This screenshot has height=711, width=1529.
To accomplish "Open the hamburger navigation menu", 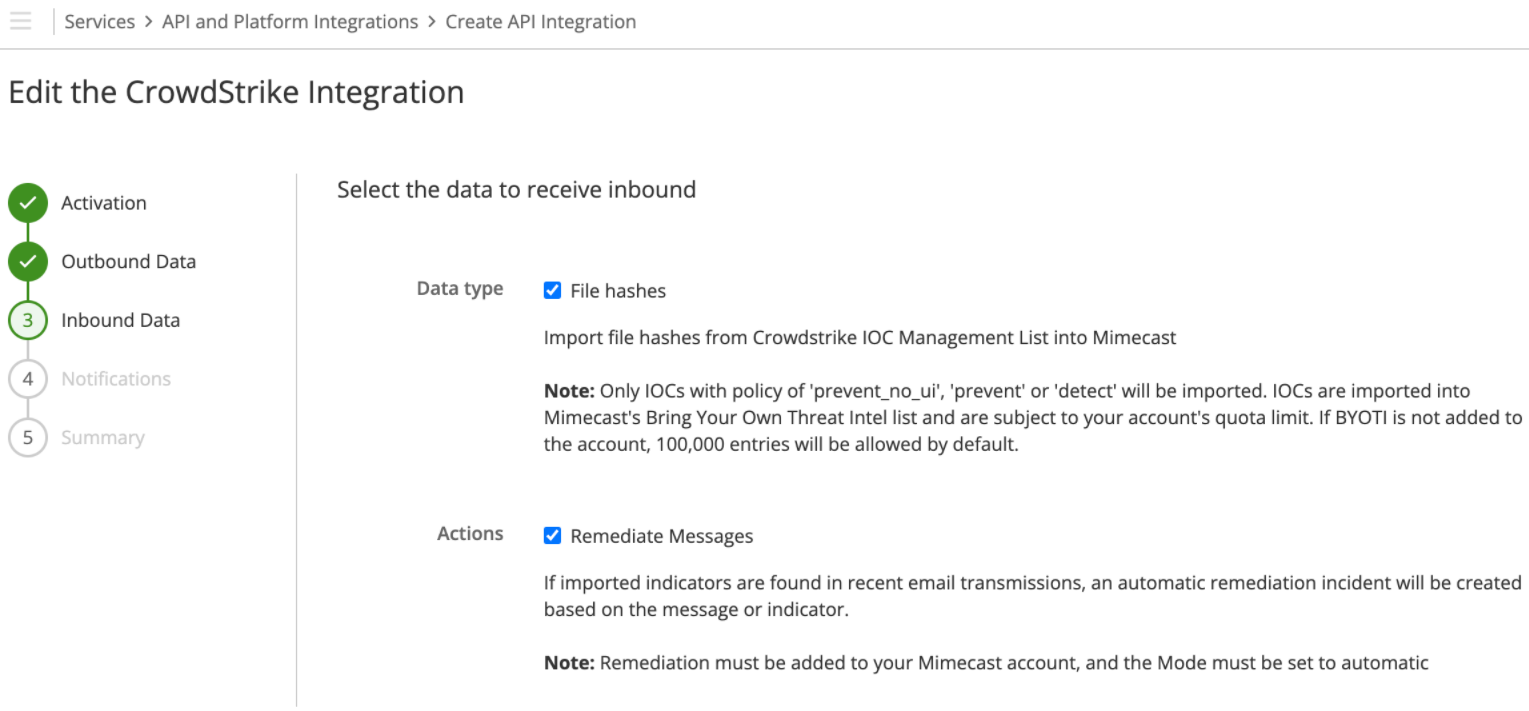I will pyautogui.click(x=20, y=21).
